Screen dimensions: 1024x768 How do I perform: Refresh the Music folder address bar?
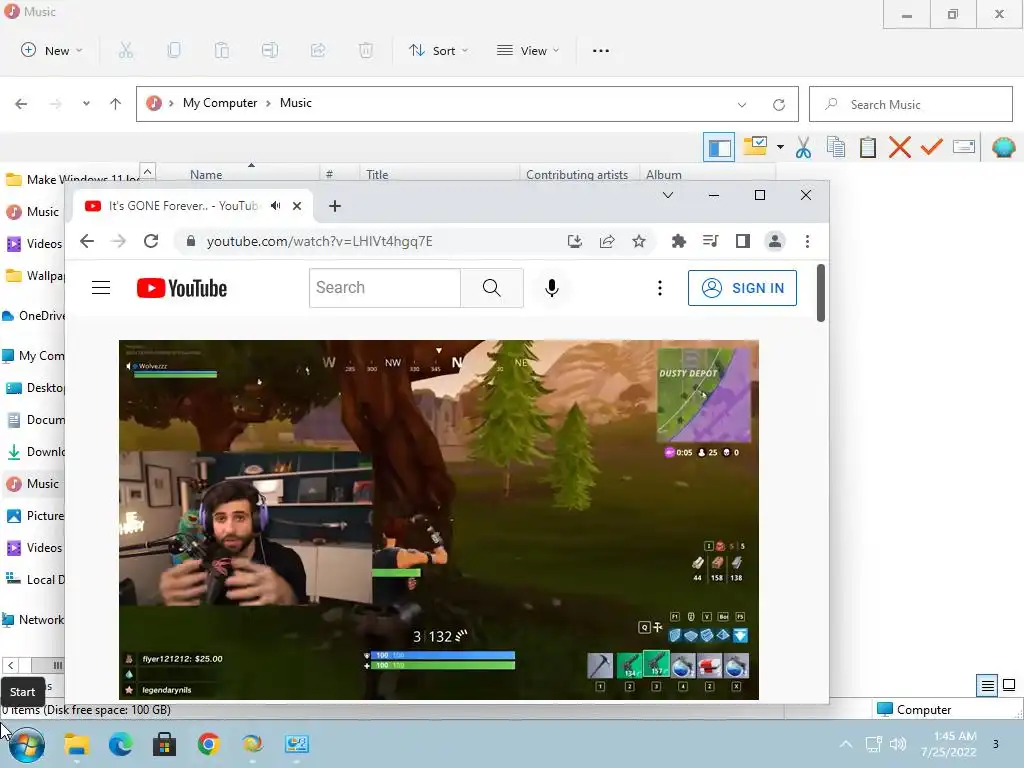[778, 104]
